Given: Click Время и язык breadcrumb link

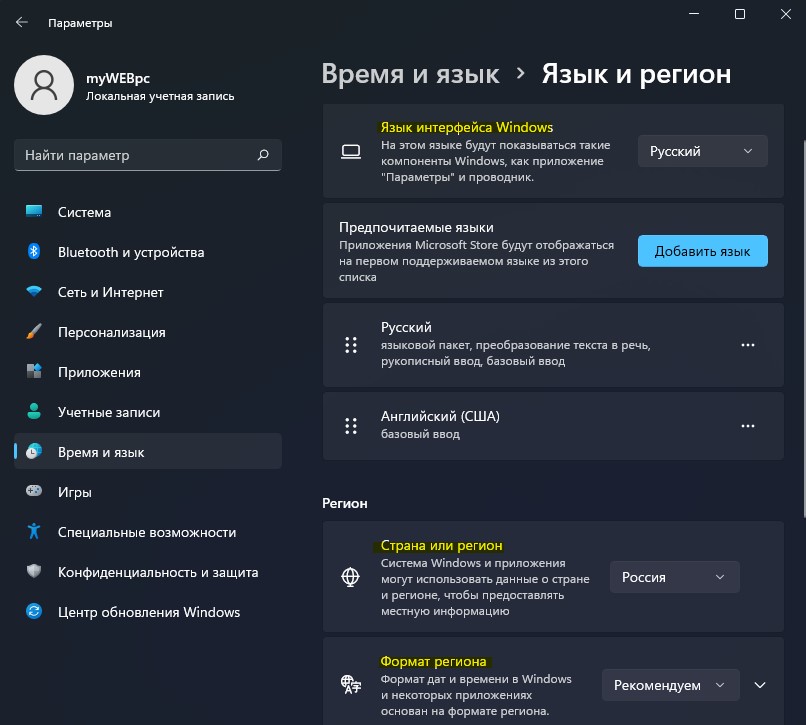Looking at the screenshot, I should point(410,74).
